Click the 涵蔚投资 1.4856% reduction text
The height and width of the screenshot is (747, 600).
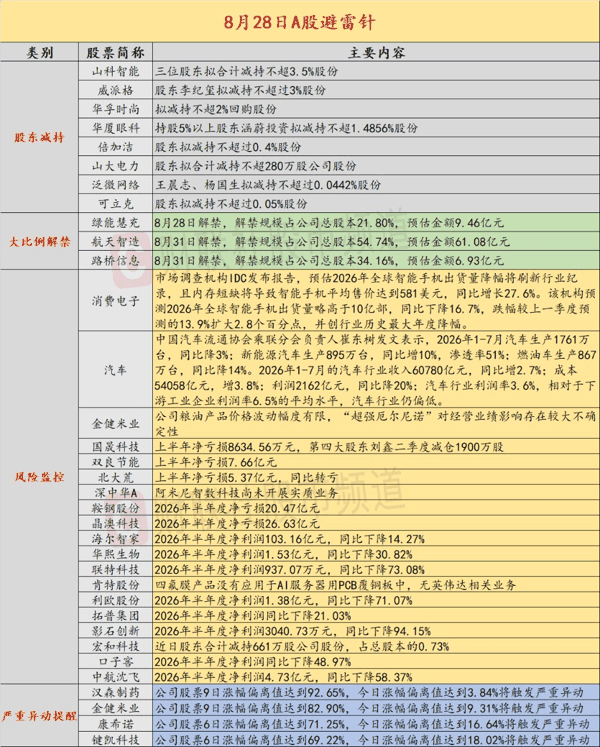286,128
